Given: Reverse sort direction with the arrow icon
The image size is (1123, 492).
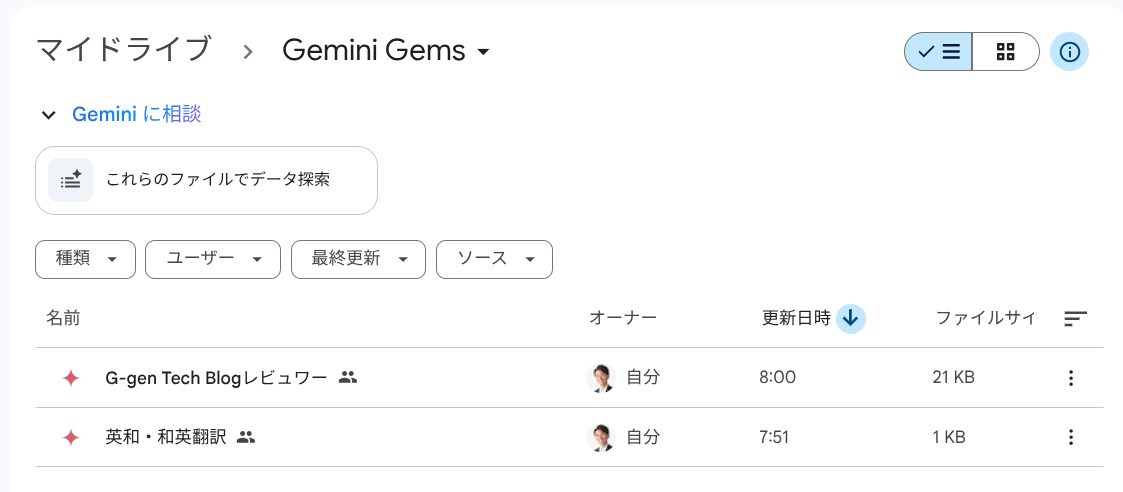Looking at the screenshot, I should 851,319.
